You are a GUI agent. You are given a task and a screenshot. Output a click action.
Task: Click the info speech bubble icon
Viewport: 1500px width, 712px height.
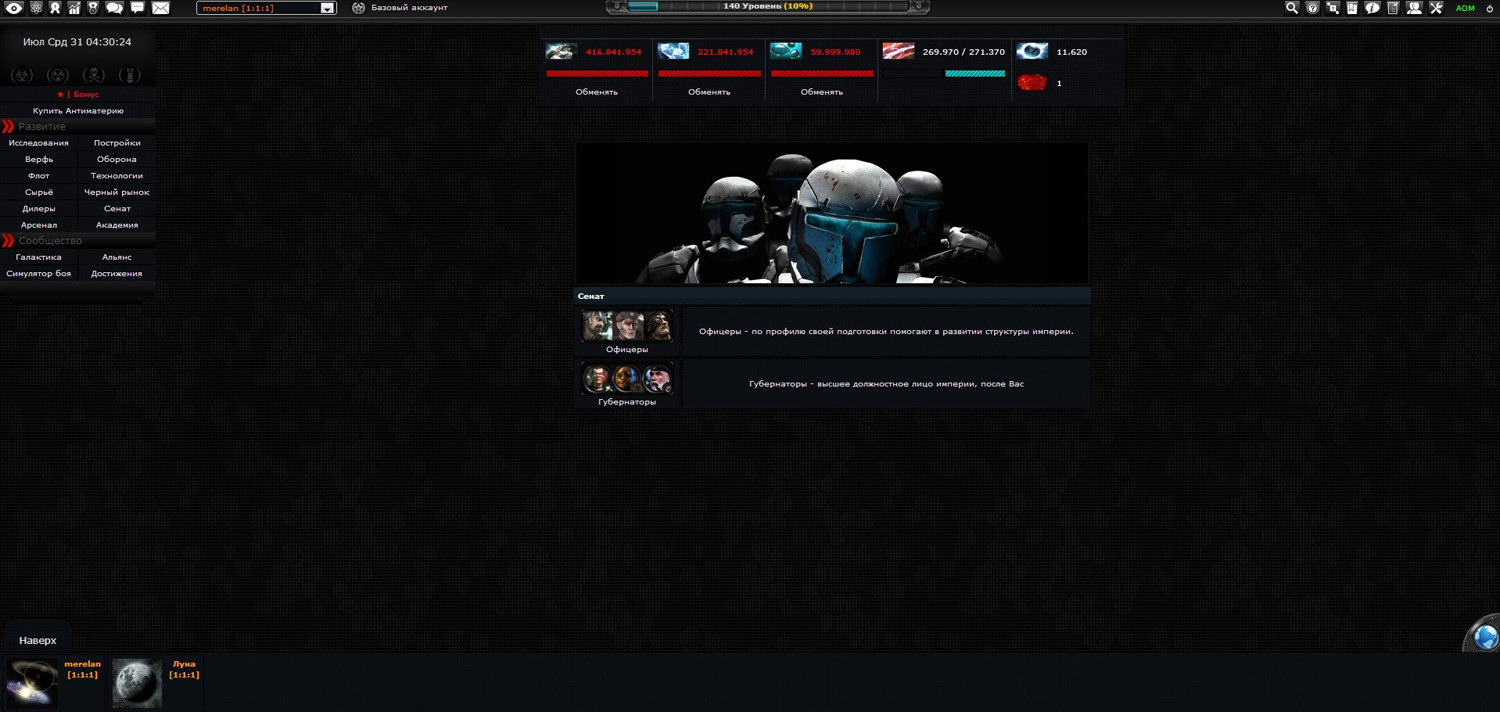coord(1372,8)
